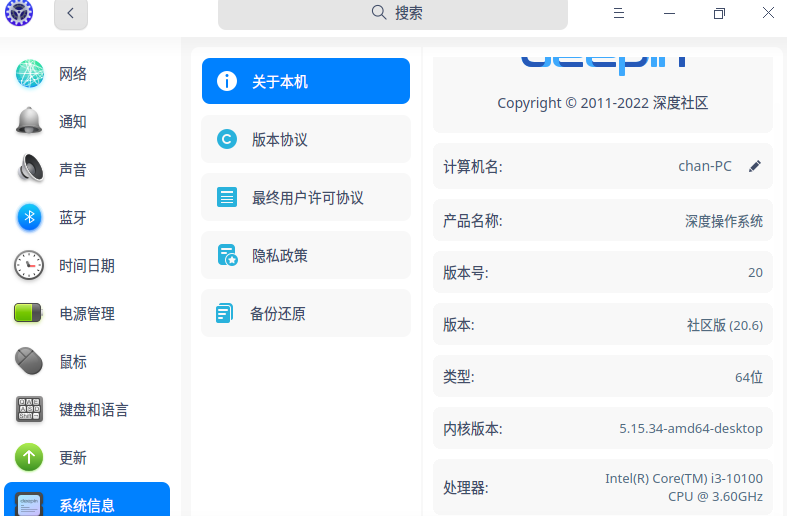Click the 版本号 label
787x516 pixels.
point(465,273)
